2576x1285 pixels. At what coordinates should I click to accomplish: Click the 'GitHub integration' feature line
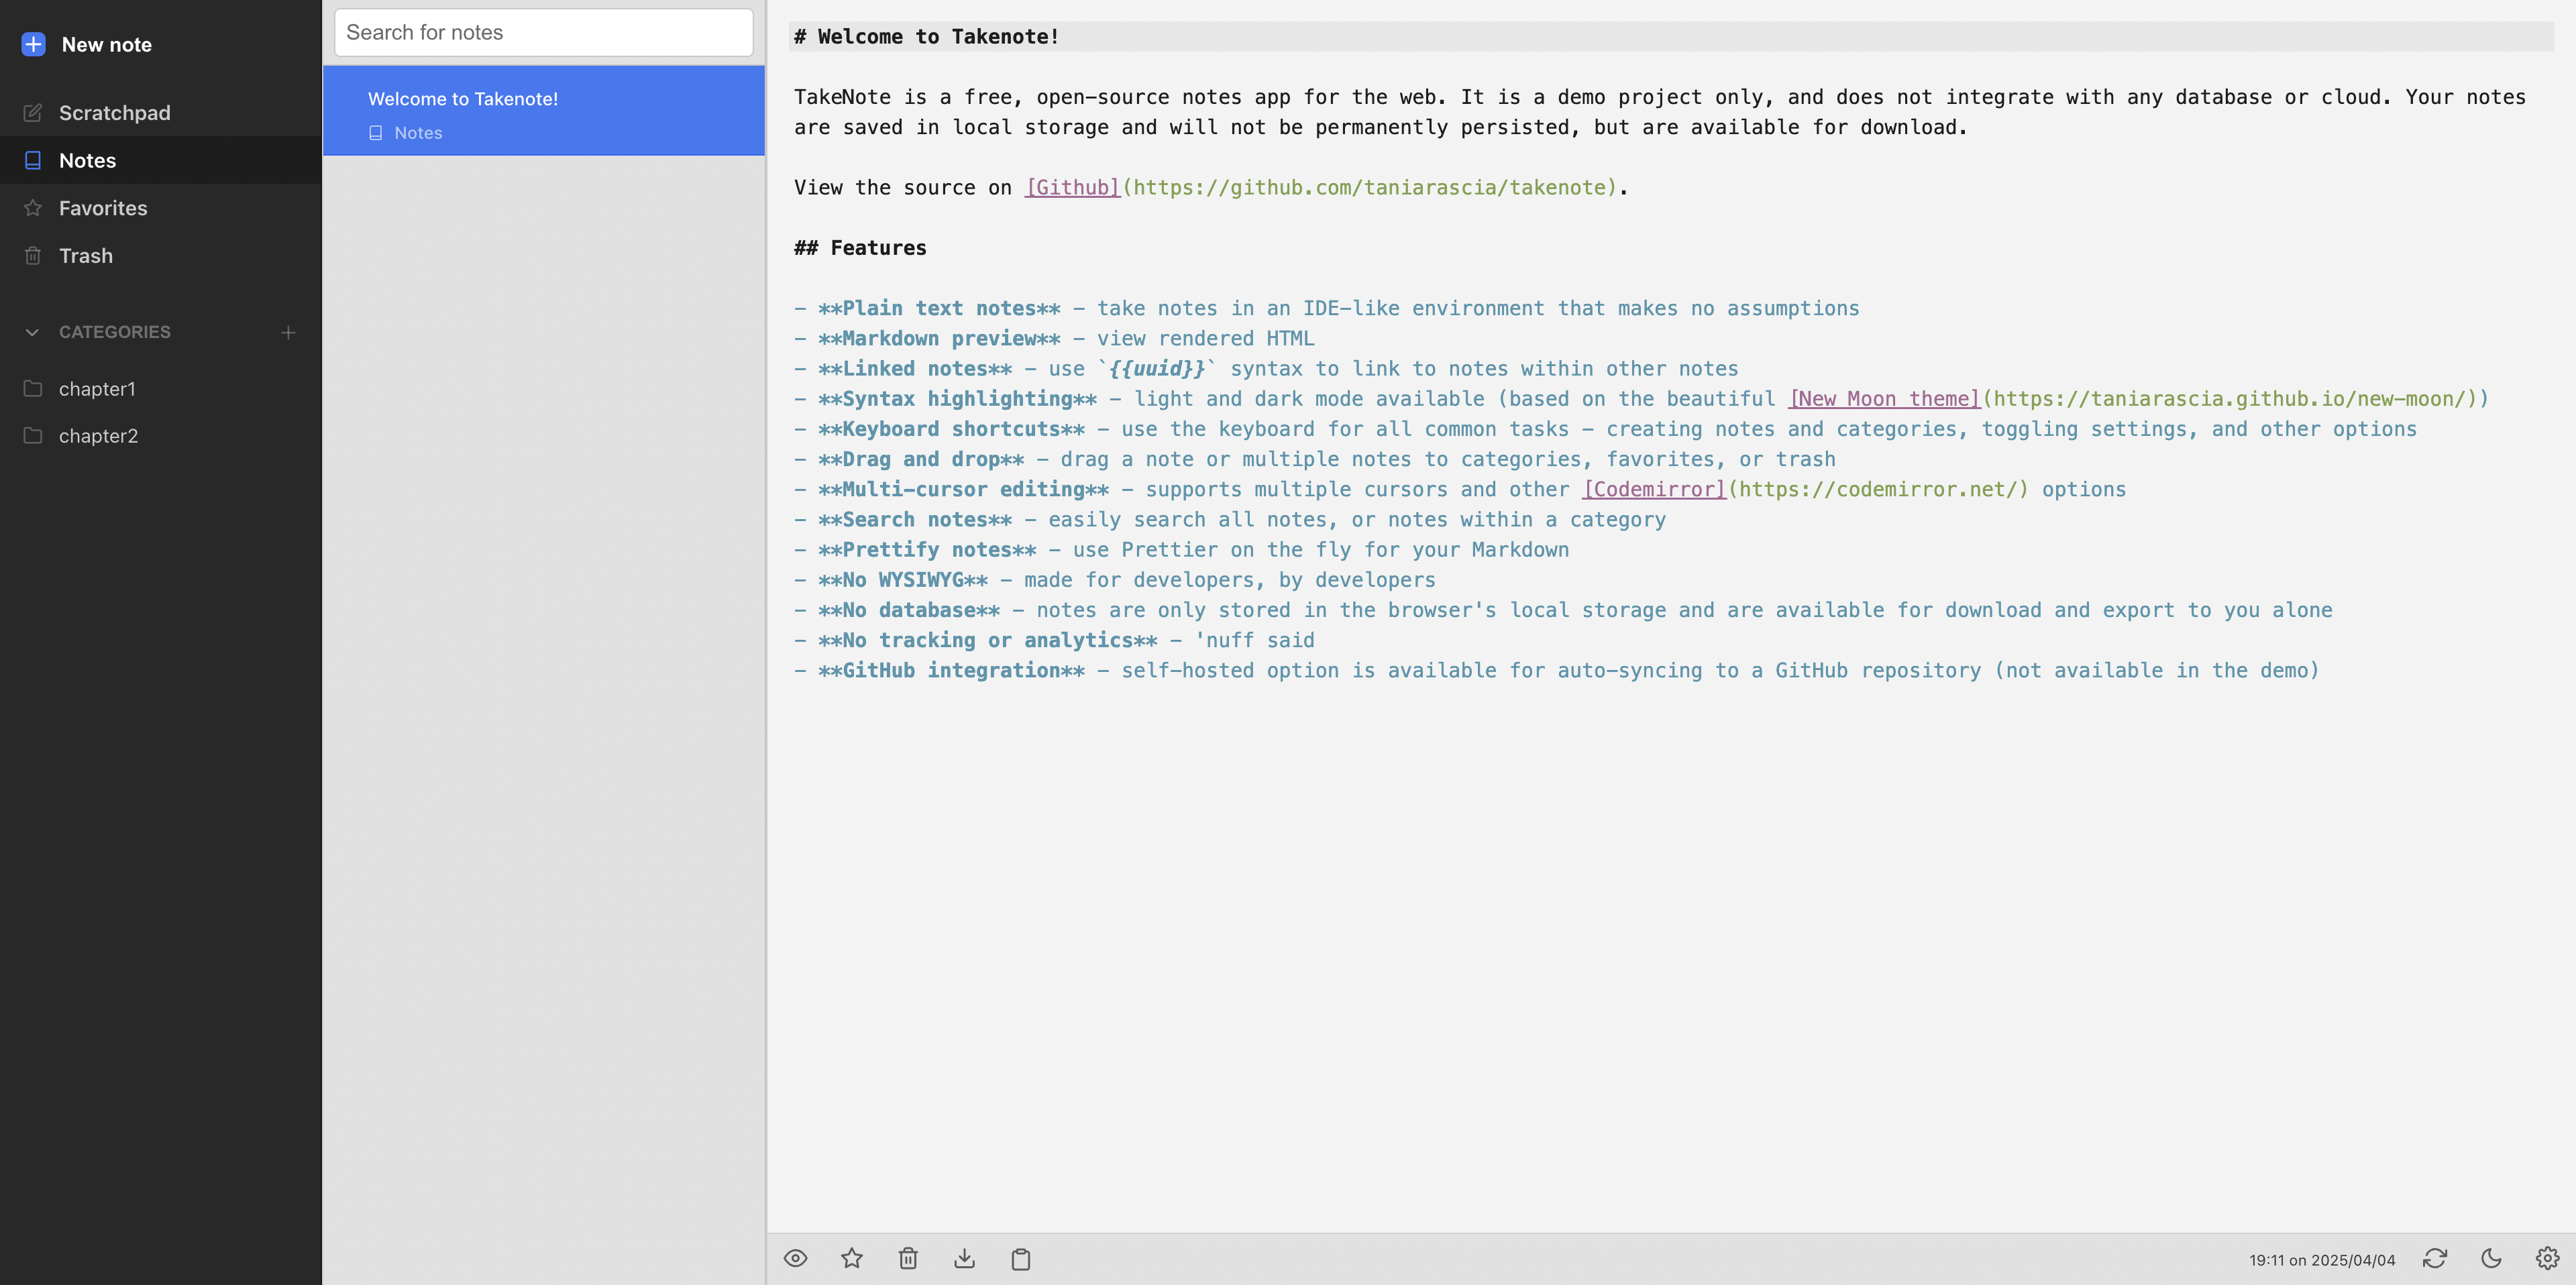pos(1556,670)
